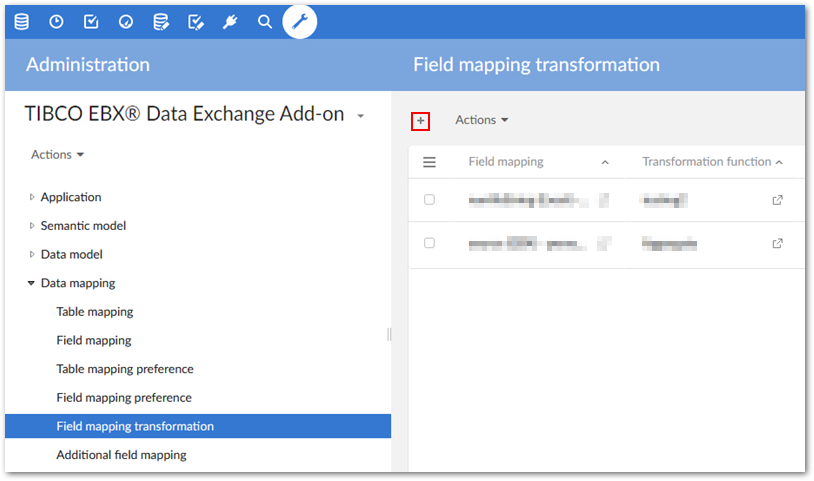Open the database icon in top bar
814x481 pixels.
pyautogui.click(x=21, y=21)
